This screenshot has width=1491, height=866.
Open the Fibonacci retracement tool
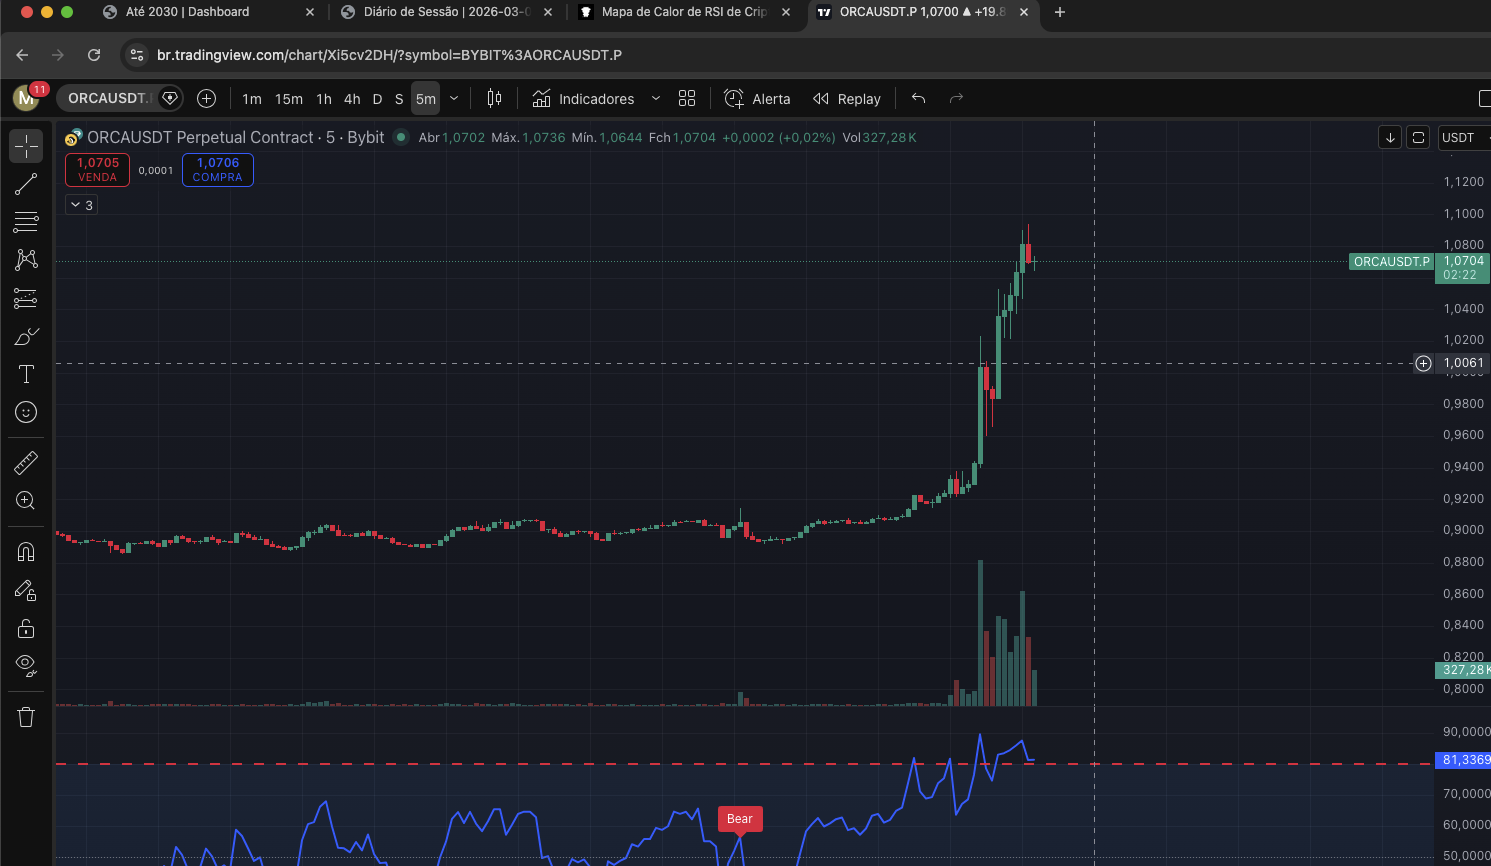pos(26,222)
